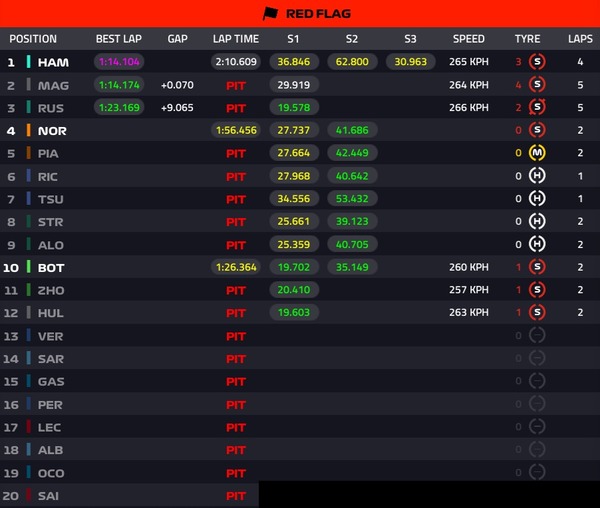Click the LAPS column header
The image size is (600, 508).
pos(580,39)
